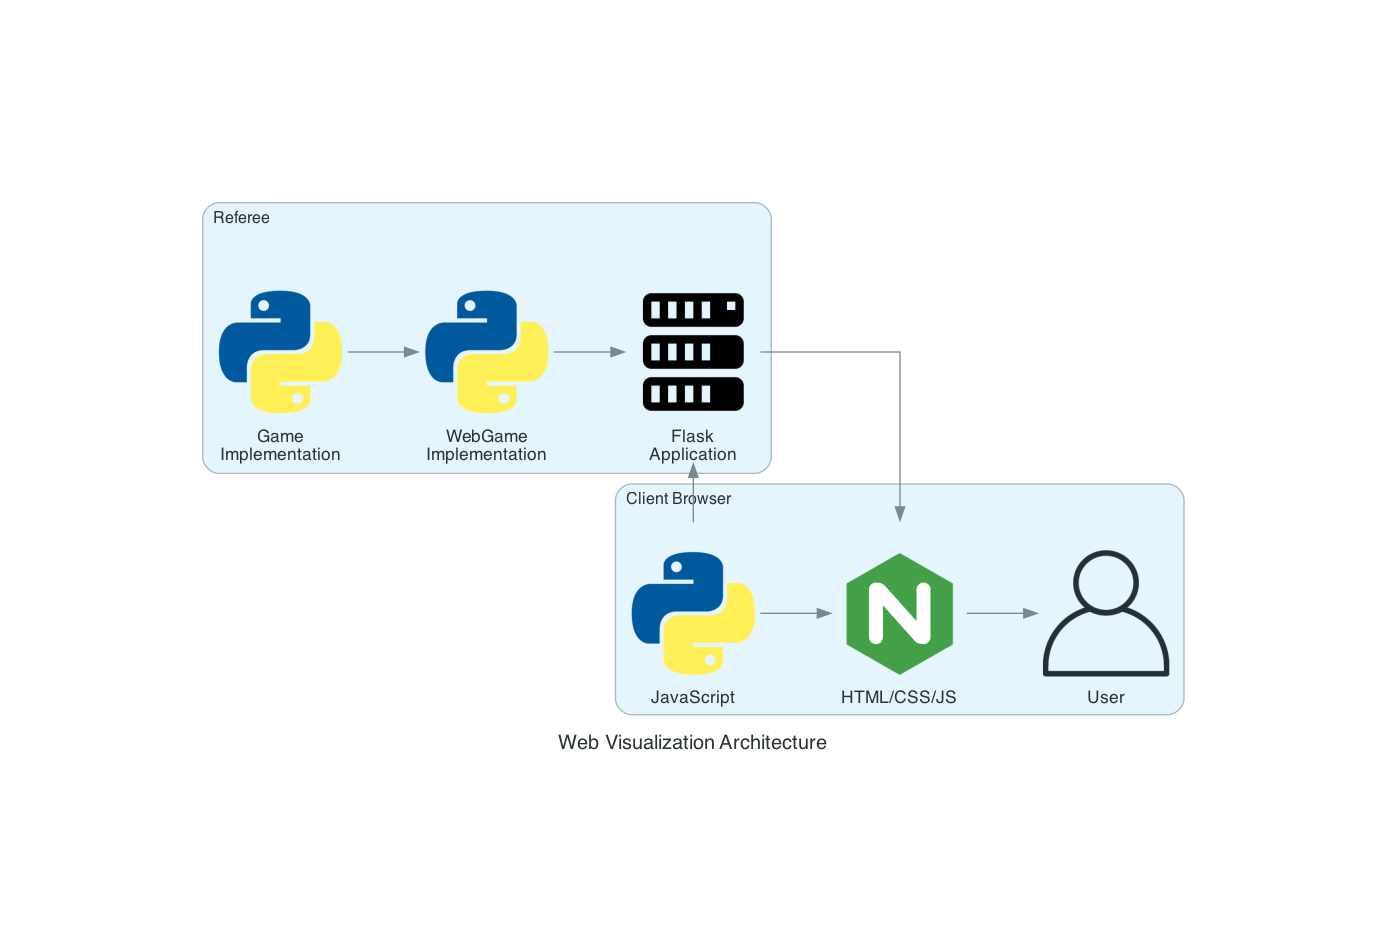Select the "JavaScript" text label

693,697
